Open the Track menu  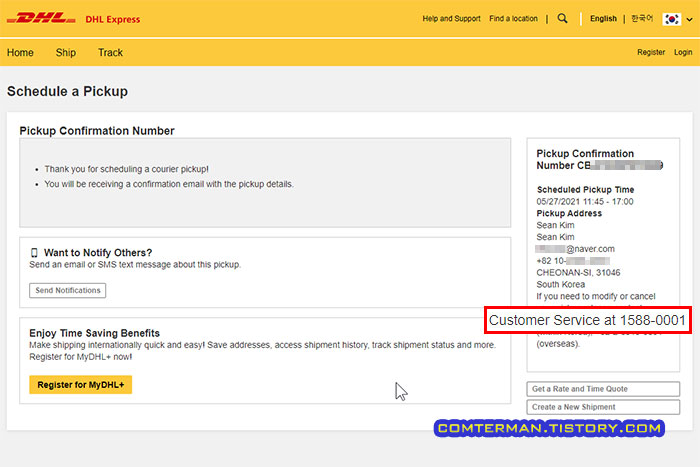[110, 53]
